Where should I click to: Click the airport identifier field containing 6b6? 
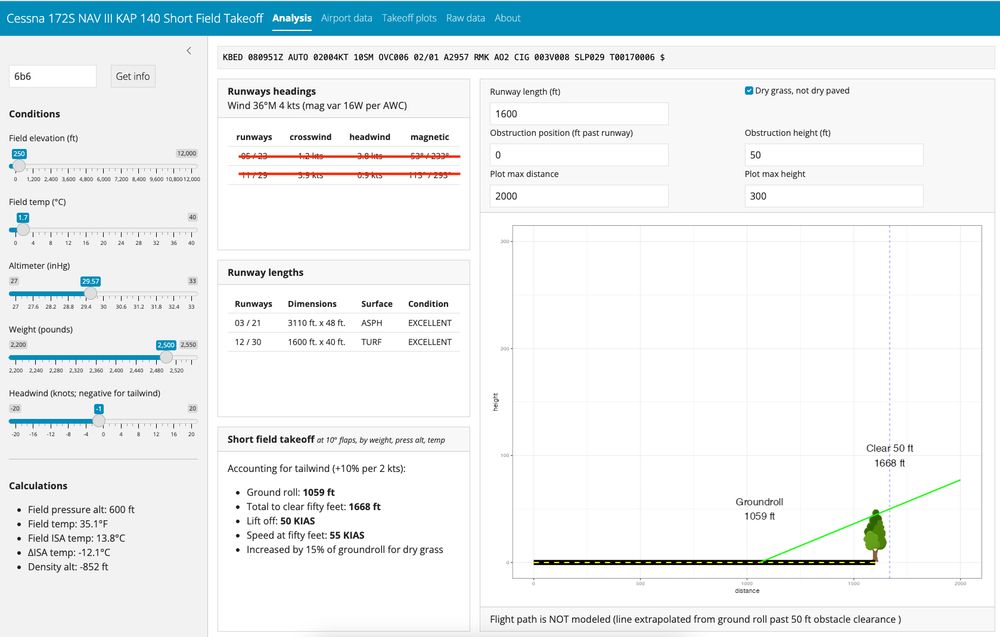[x=53, y=76]
